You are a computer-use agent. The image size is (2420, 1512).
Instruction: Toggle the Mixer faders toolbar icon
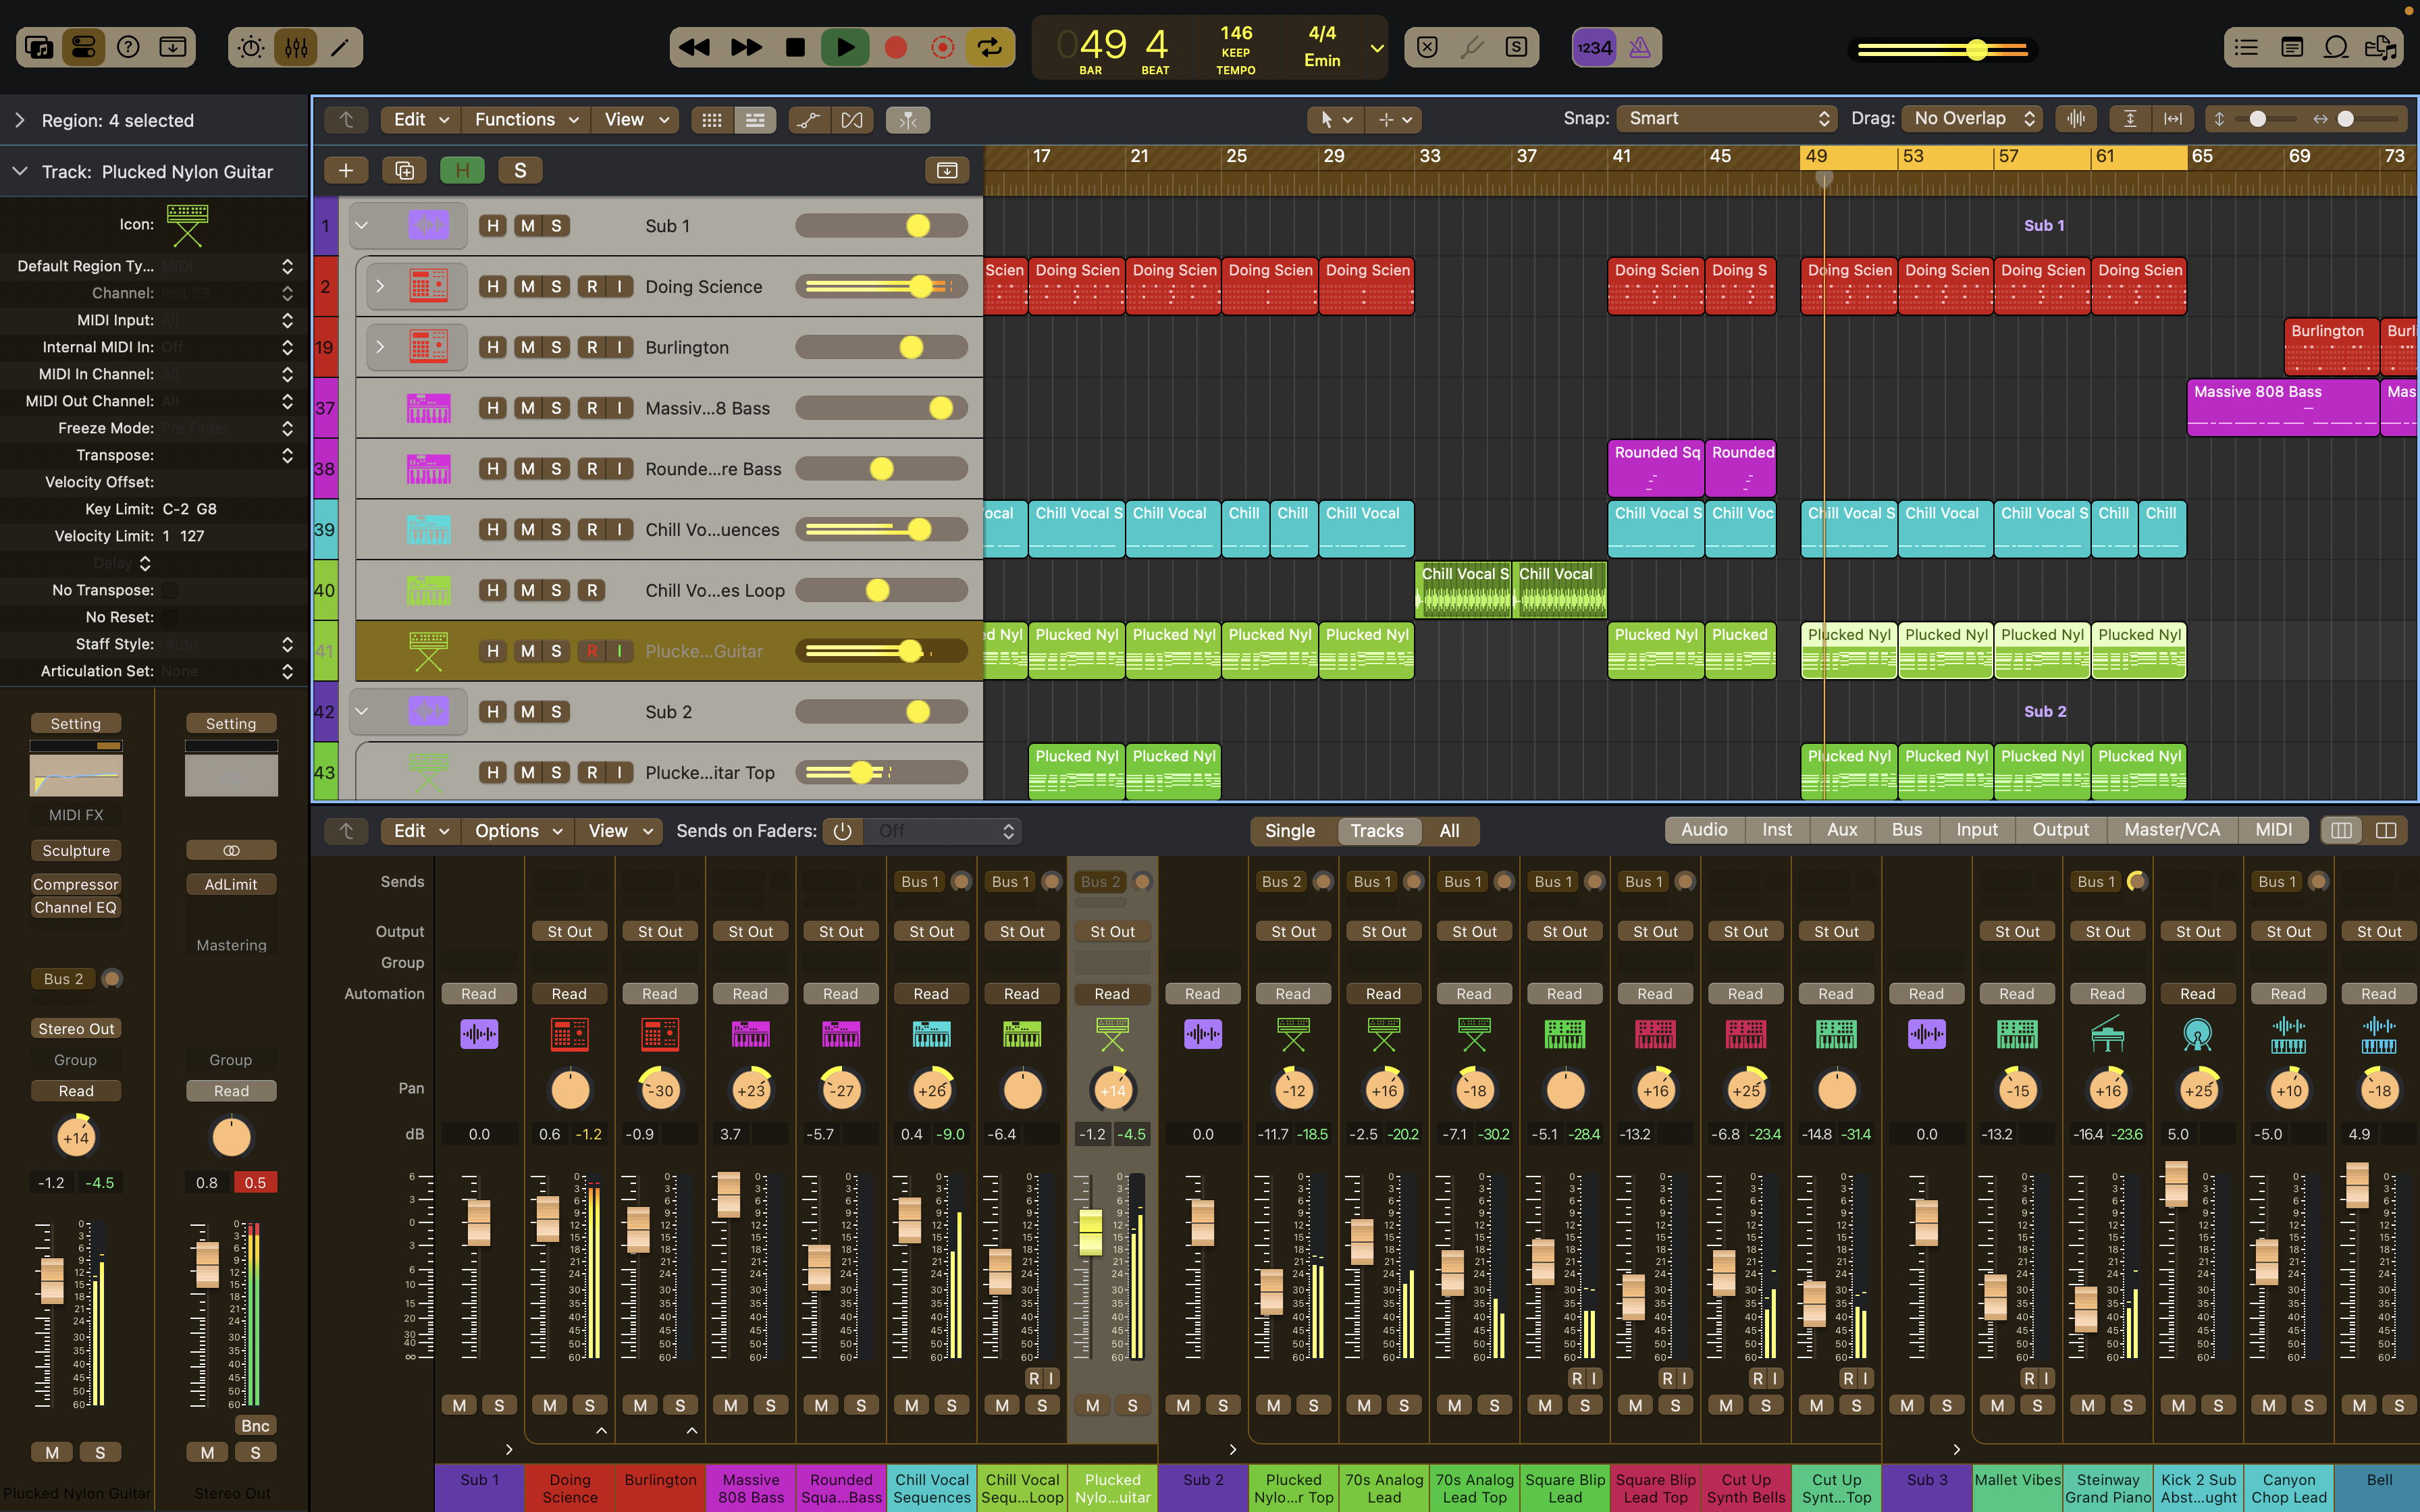tap(296, 47)
